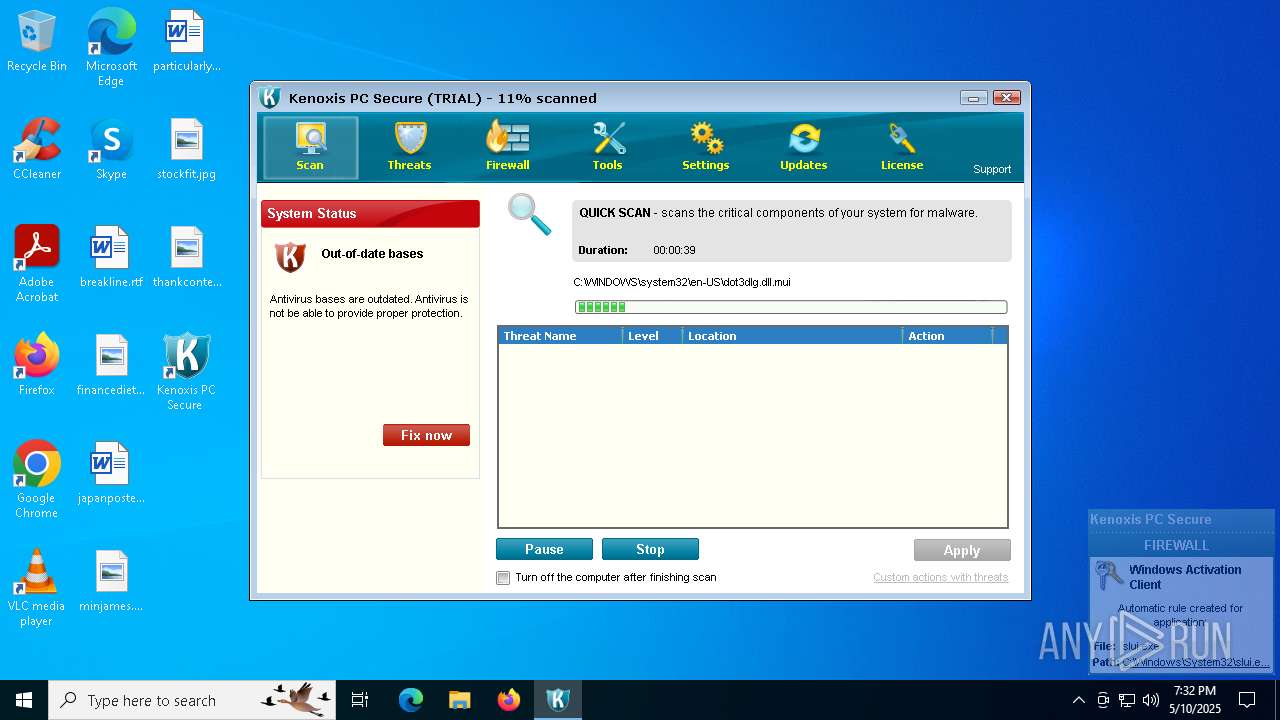Open Firefox from the taskbar
The width and height of the screenshot is (1280, 720).
click(x=509, y=700)
